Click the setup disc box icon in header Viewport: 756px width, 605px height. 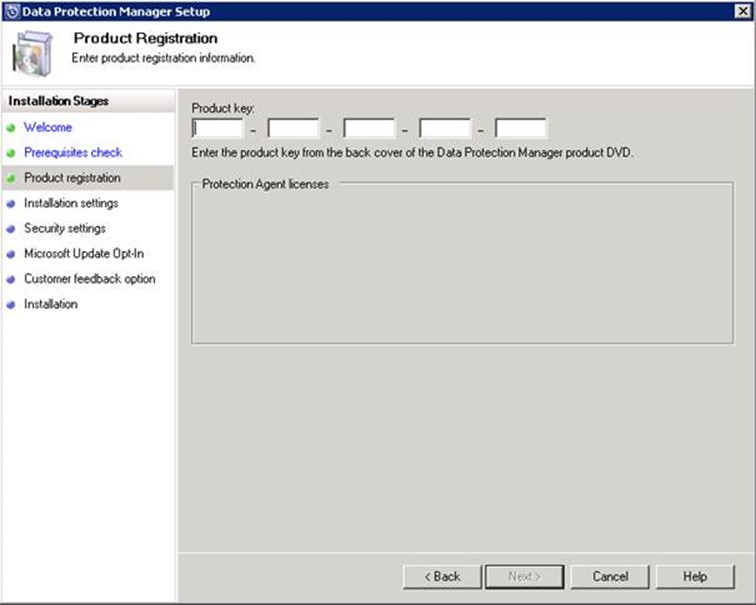(32, 53)
